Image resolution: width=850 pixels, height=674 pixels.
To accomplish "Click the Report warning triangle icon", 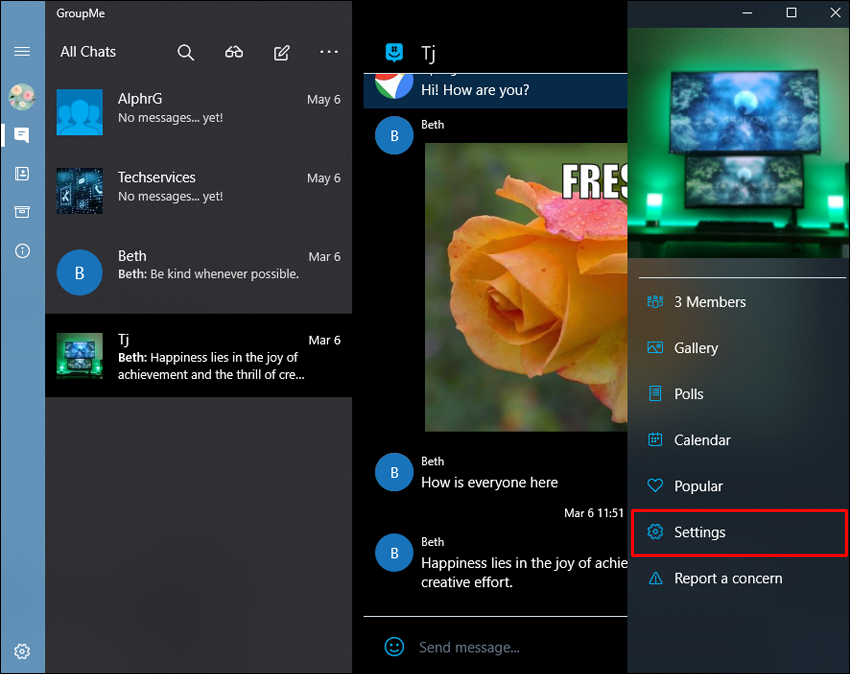I will (x=655, y=578).
